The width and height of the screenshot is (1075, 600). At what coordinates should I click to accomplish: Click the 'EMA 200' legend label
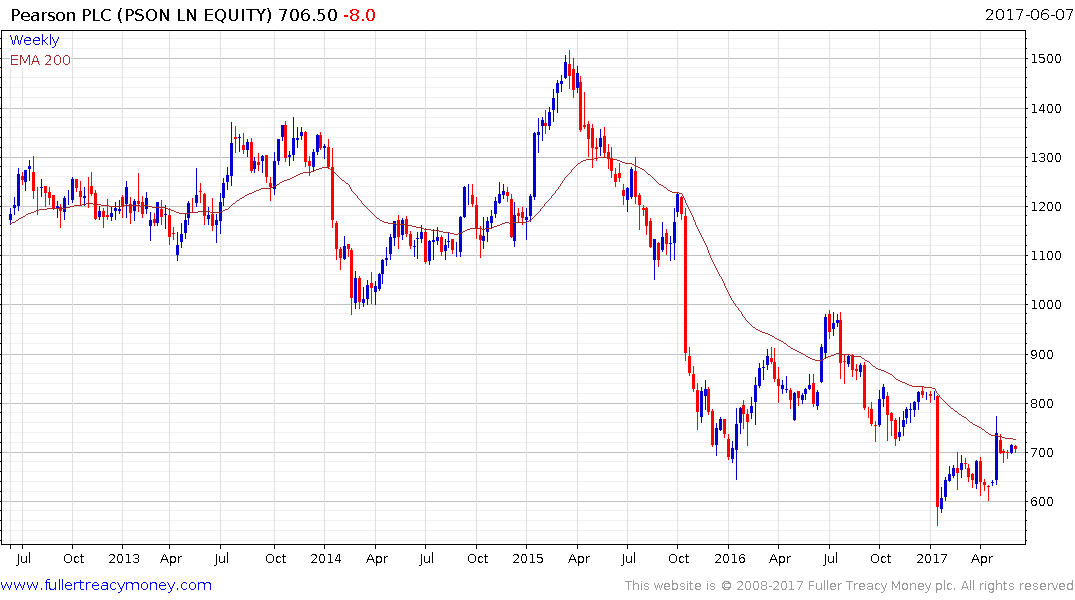tap(40, 60)
